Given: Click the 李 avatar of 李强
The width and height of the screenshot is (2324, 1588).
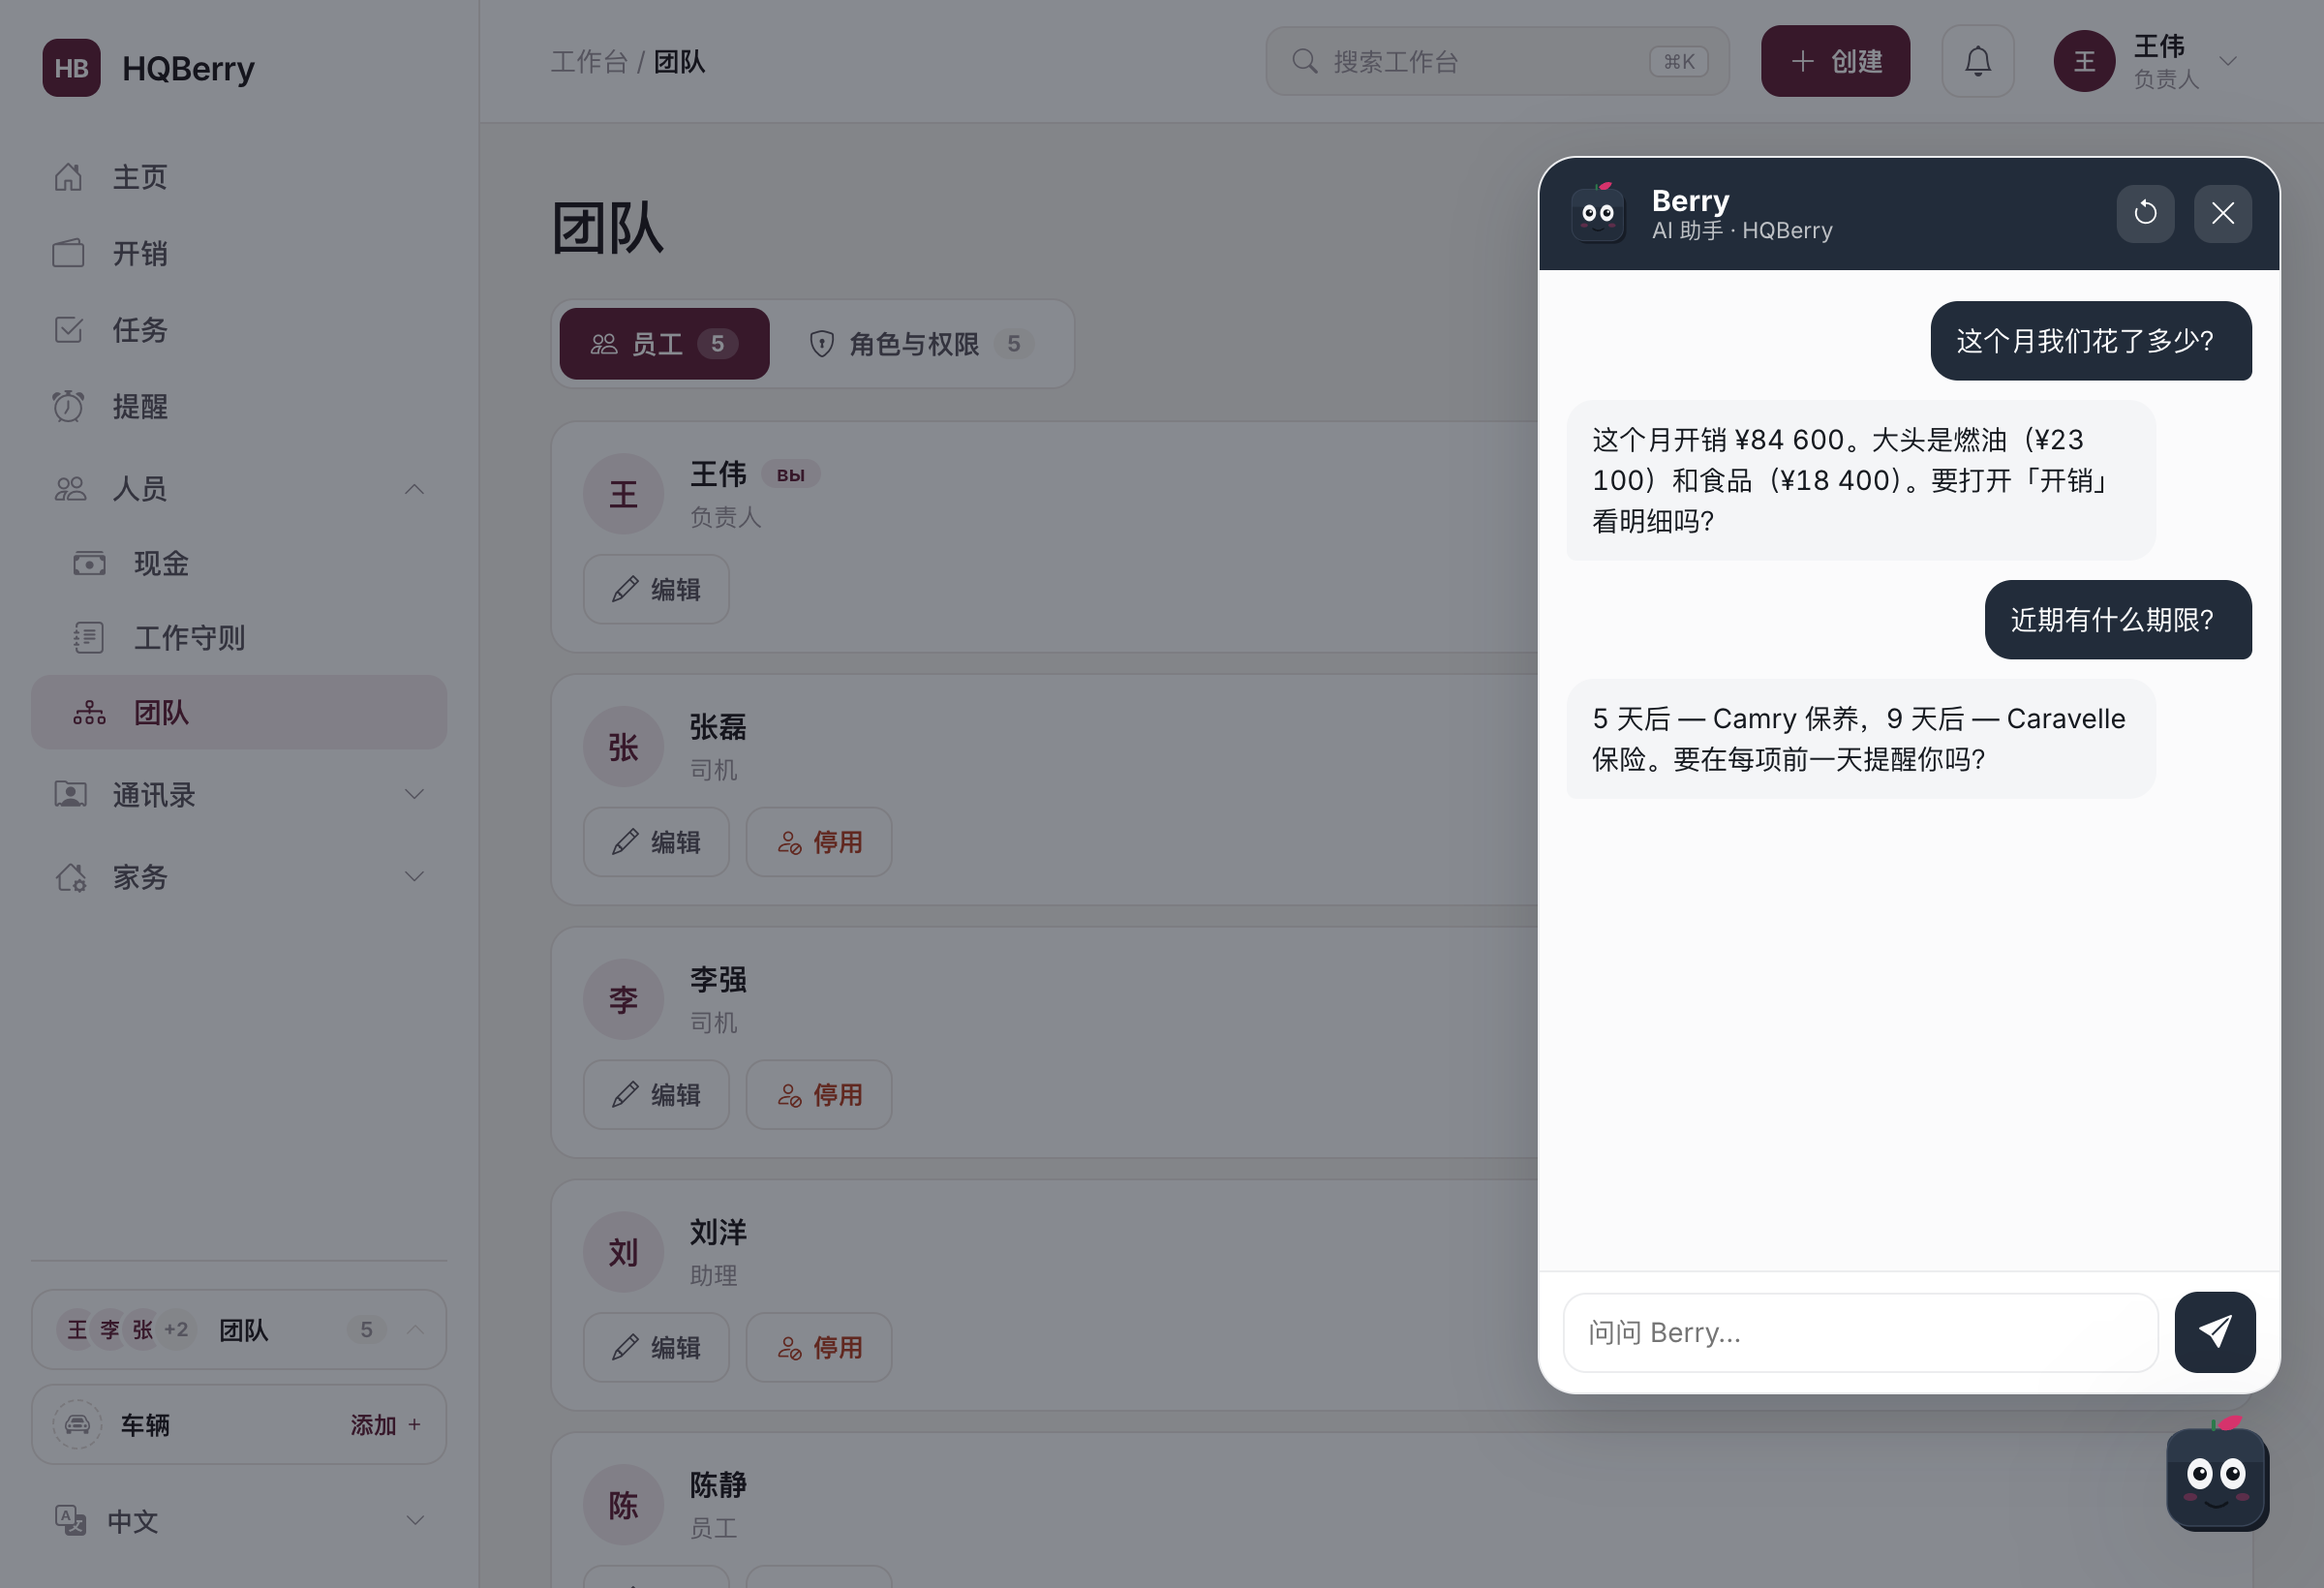Looking at the screenshot, I should pyautogui.click(x=623, y=1000).
